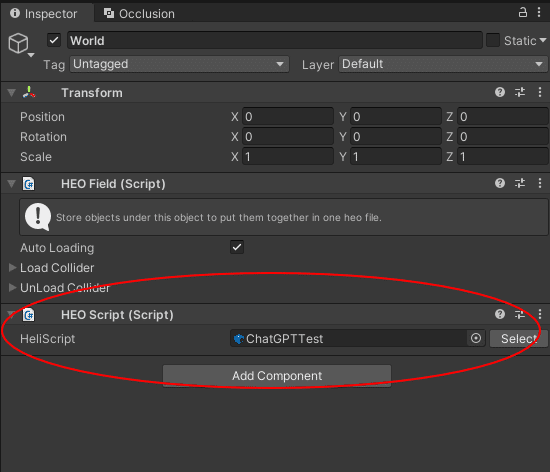Open object picker circle for HeliScript
Viewport: 550px width, 472px height.
(x=476, y=338)
